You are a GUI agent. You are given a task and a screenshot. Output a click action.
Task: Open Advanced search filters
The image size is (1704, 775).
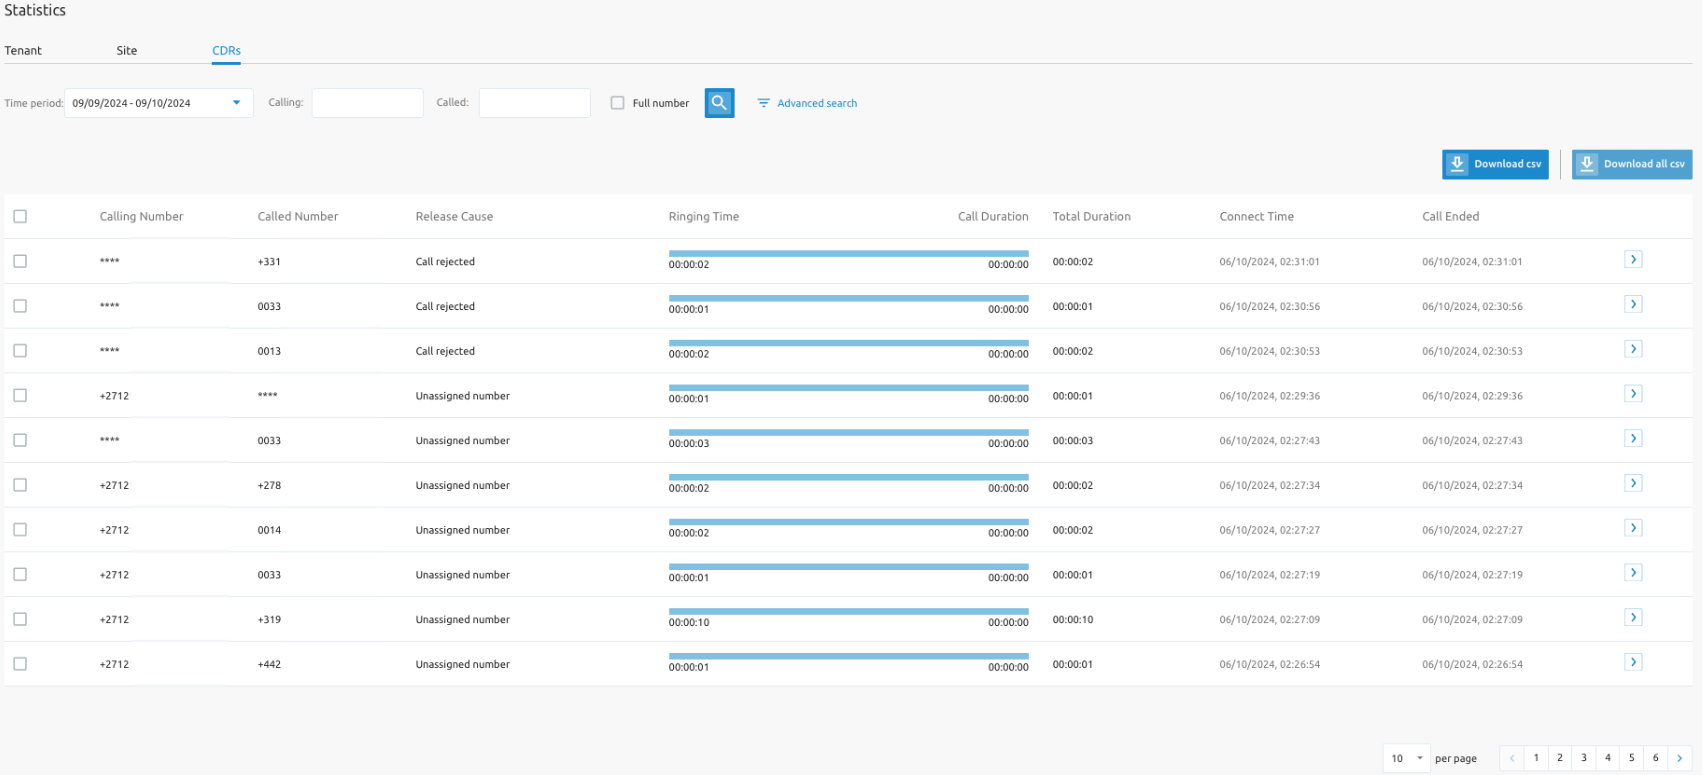click(x=807, y=103)
